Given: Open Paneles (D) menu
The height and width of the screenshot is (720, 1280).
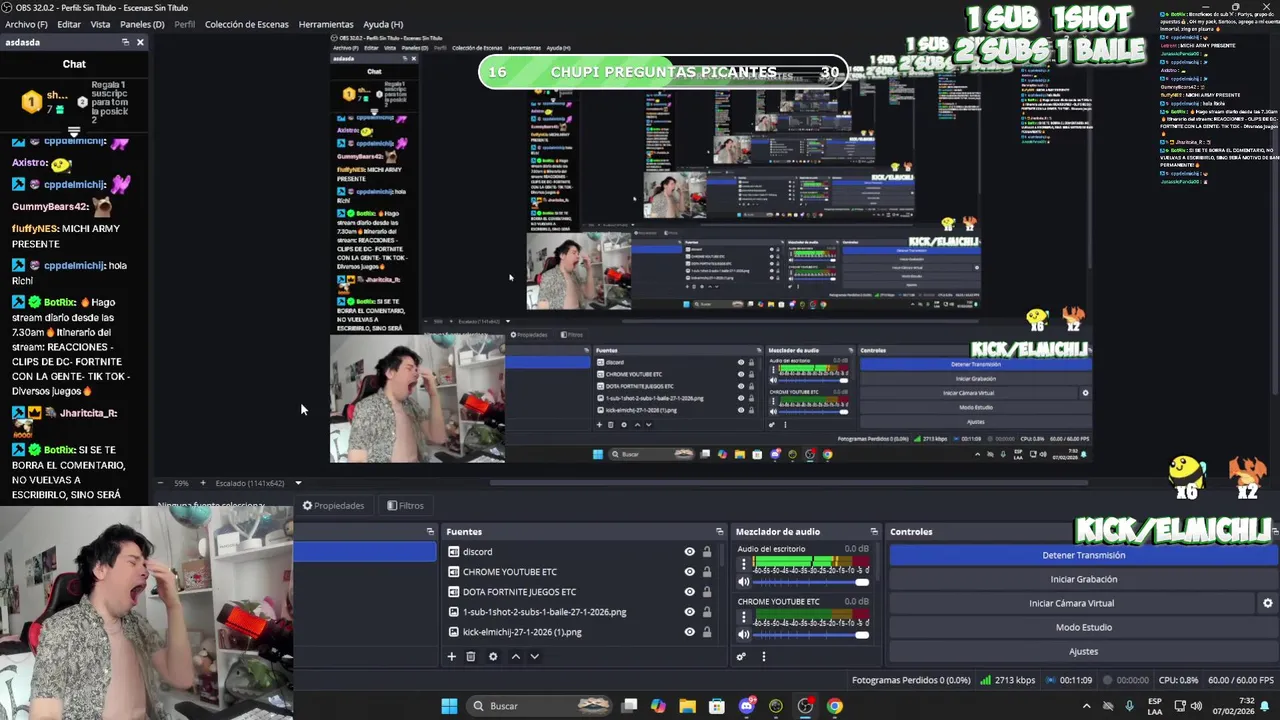Looking at the screenshot, I should coord(142,24).
